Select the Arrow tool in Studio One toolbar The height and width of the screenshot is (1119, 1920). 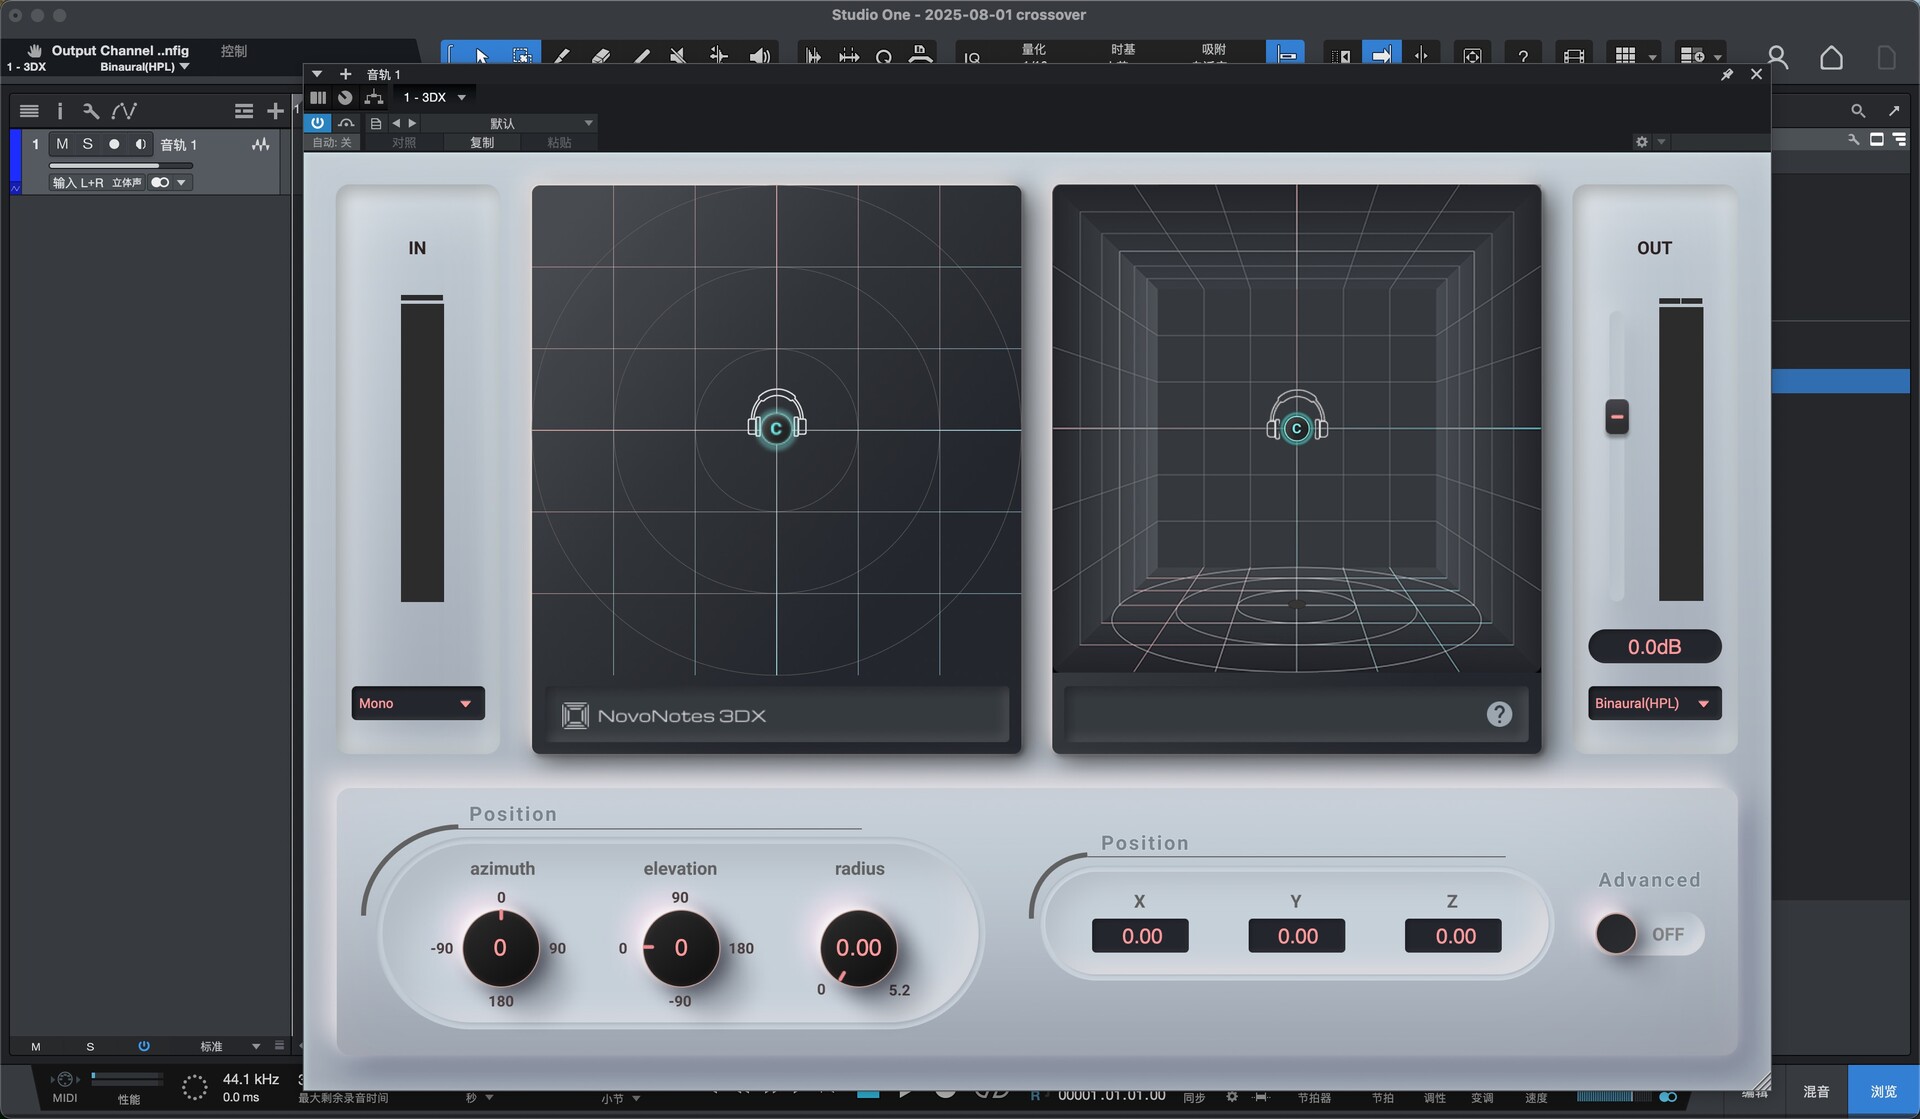(482, 56)
